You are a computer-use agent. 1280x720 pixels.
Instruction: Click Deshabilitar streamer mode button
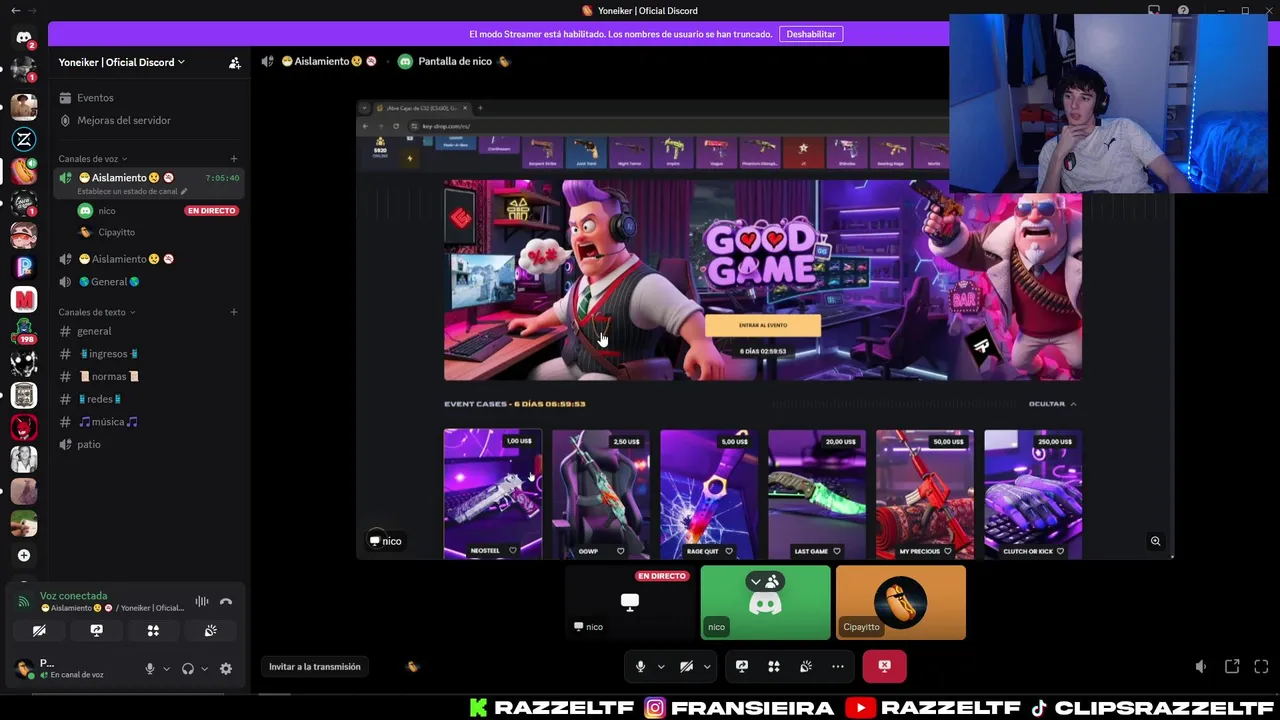tap(811, 34)
